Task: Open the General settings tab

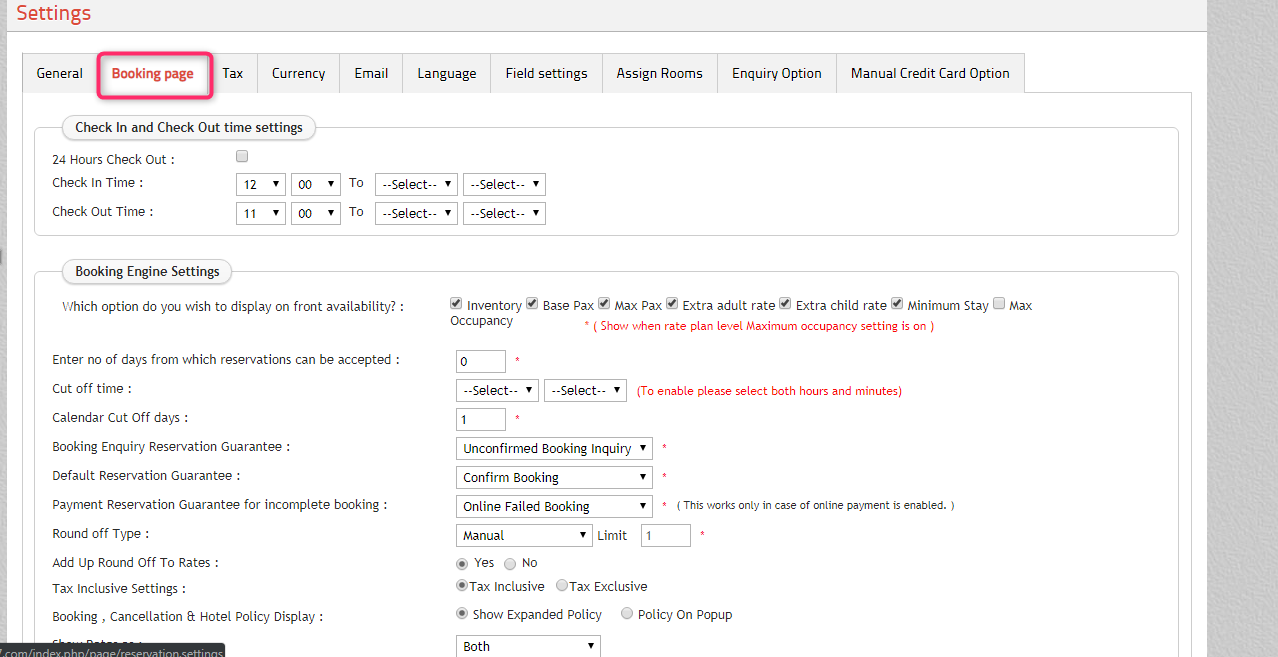Action: click(60, 73)
